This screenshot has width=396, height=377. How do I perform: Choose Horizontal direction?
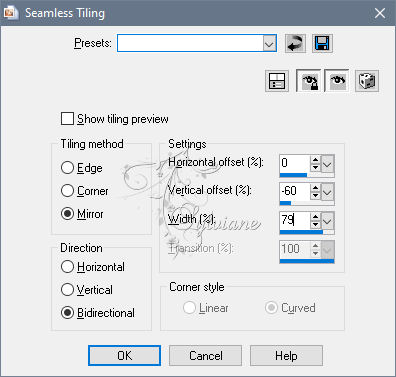[67, 267]
